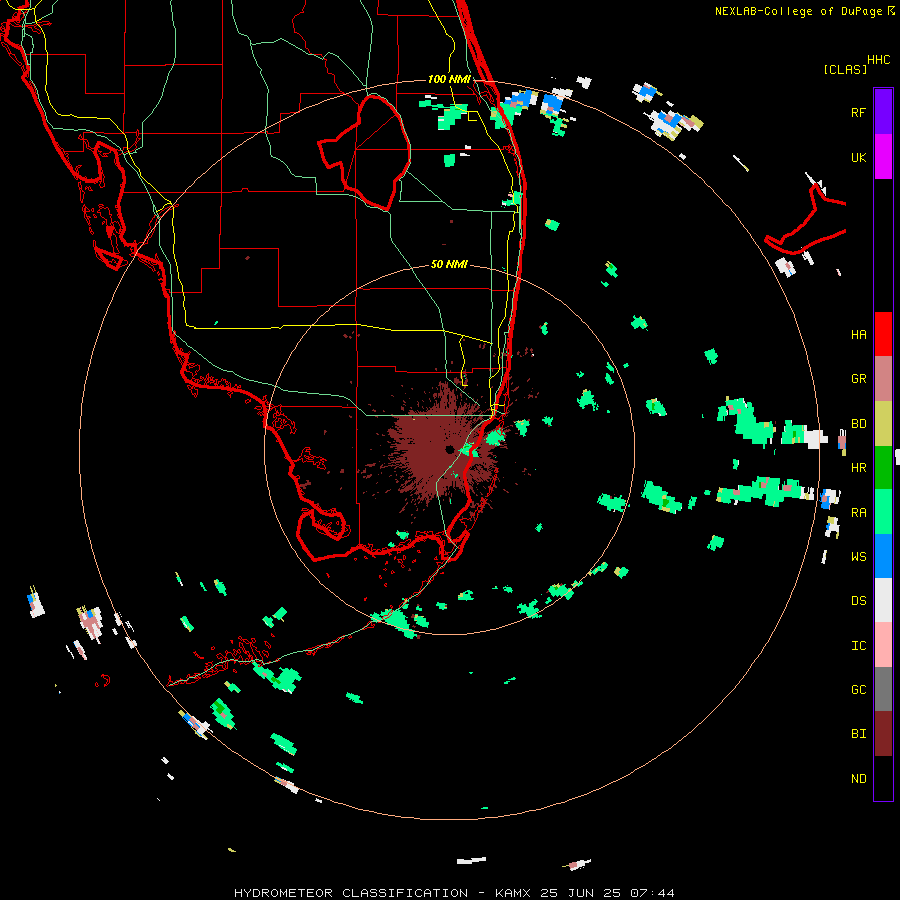Click the [CLAS] legend header
The width and height of the screenshot is (900, 900).
tap(845, 69)
